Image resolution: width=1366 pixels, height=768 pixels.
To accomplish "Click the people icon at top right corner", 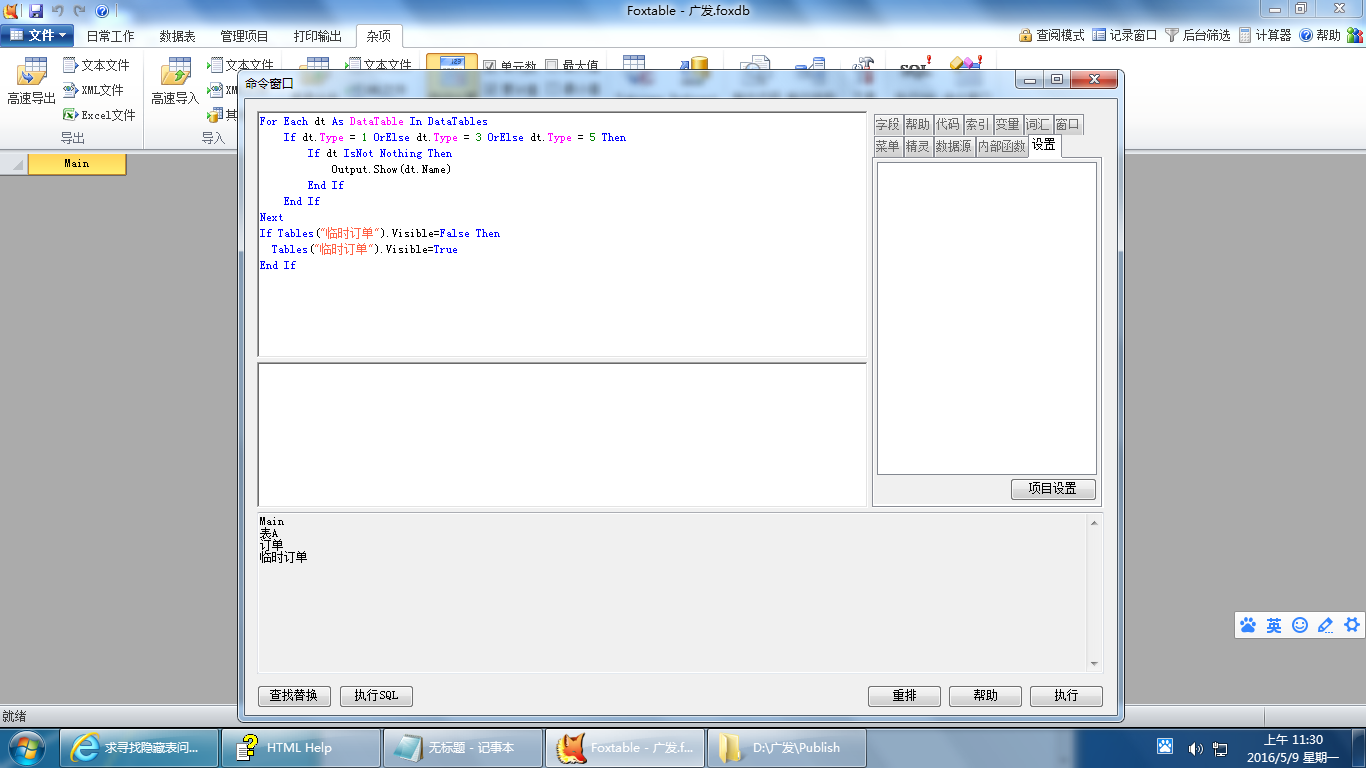I will click(1354, 35).
